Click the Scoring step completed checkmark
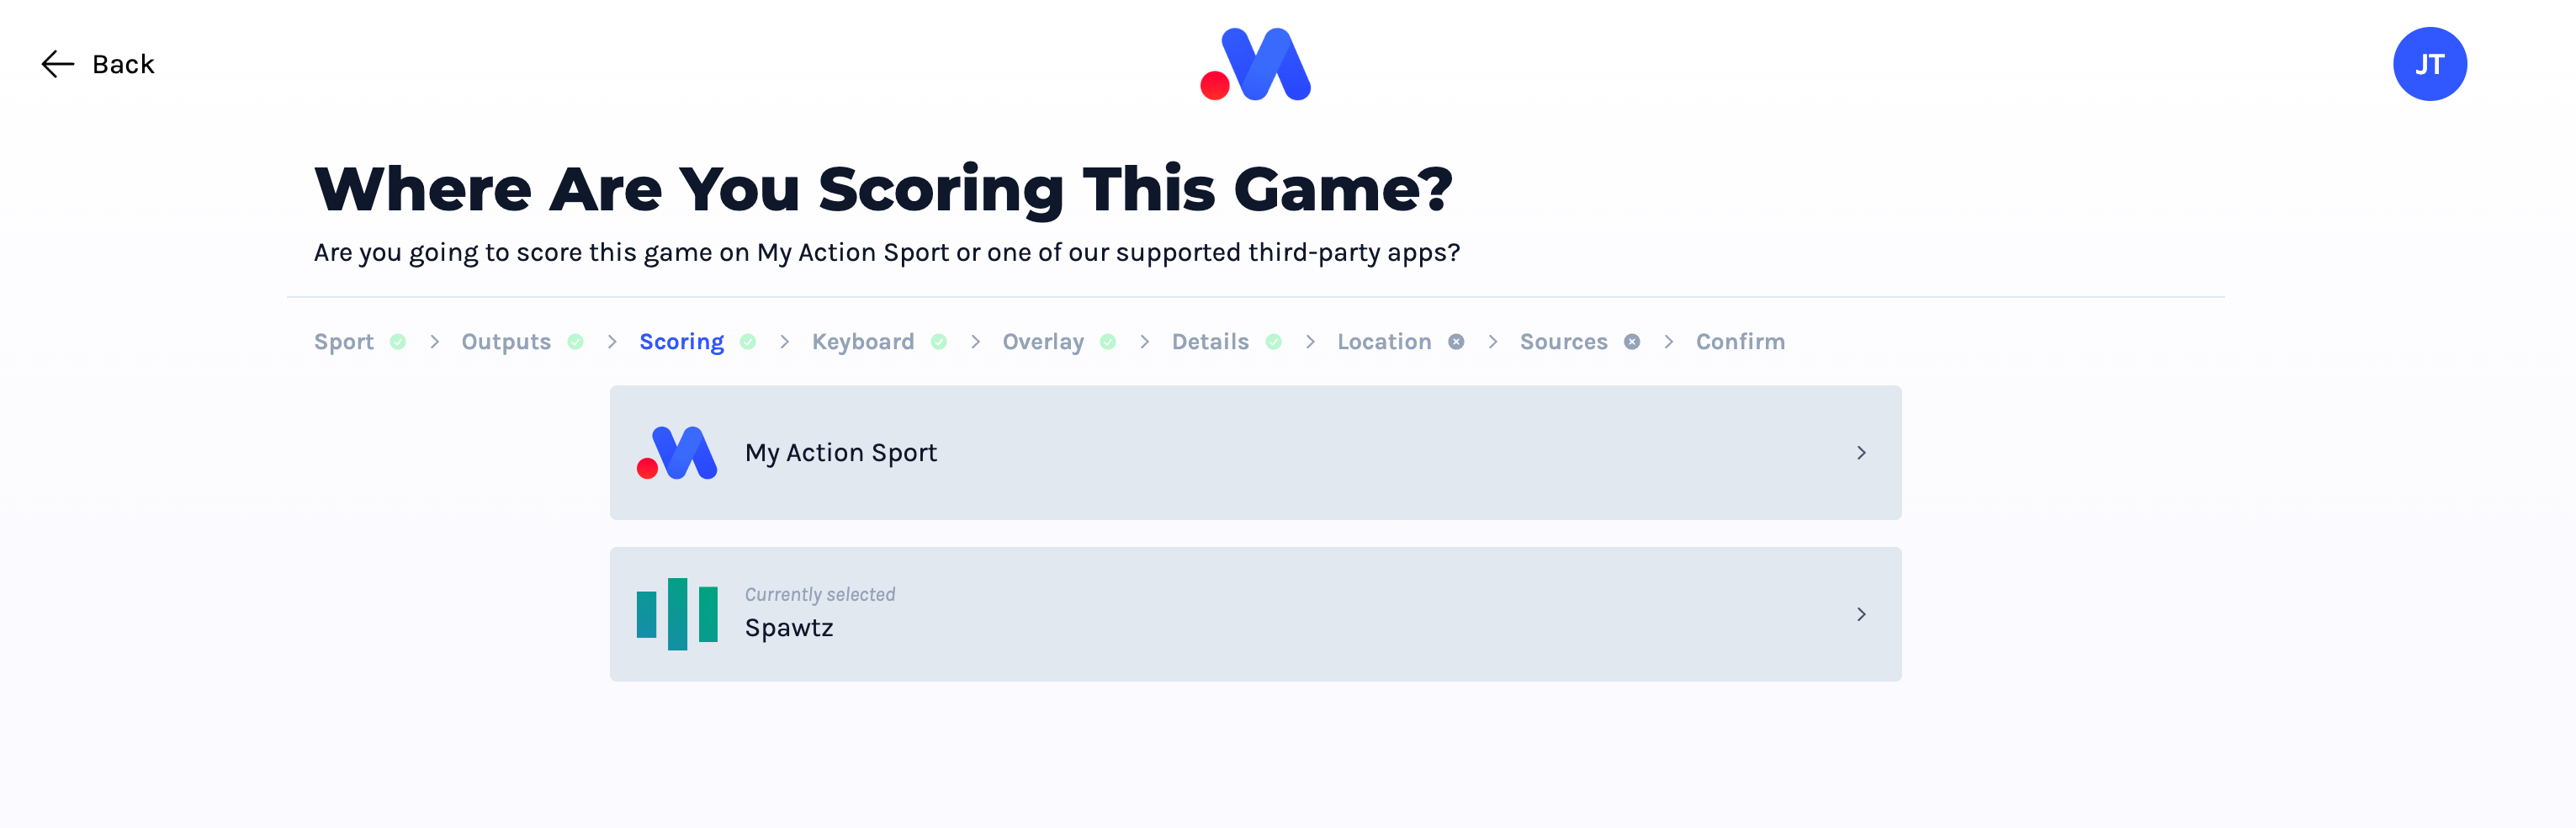 748,342
